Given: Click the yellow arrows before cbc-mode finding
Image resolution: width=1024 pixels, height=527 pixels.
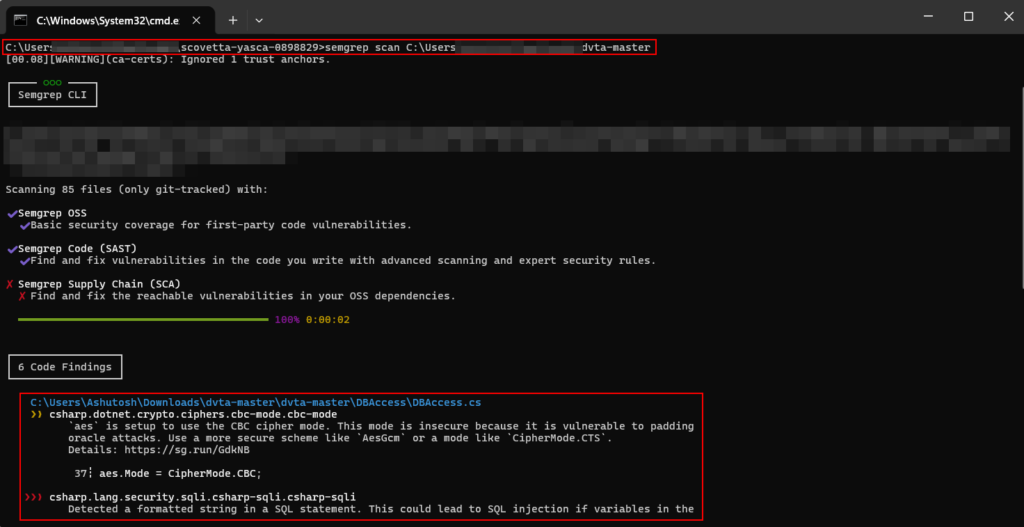Looking at the screenshot, I should coord(36,414).
